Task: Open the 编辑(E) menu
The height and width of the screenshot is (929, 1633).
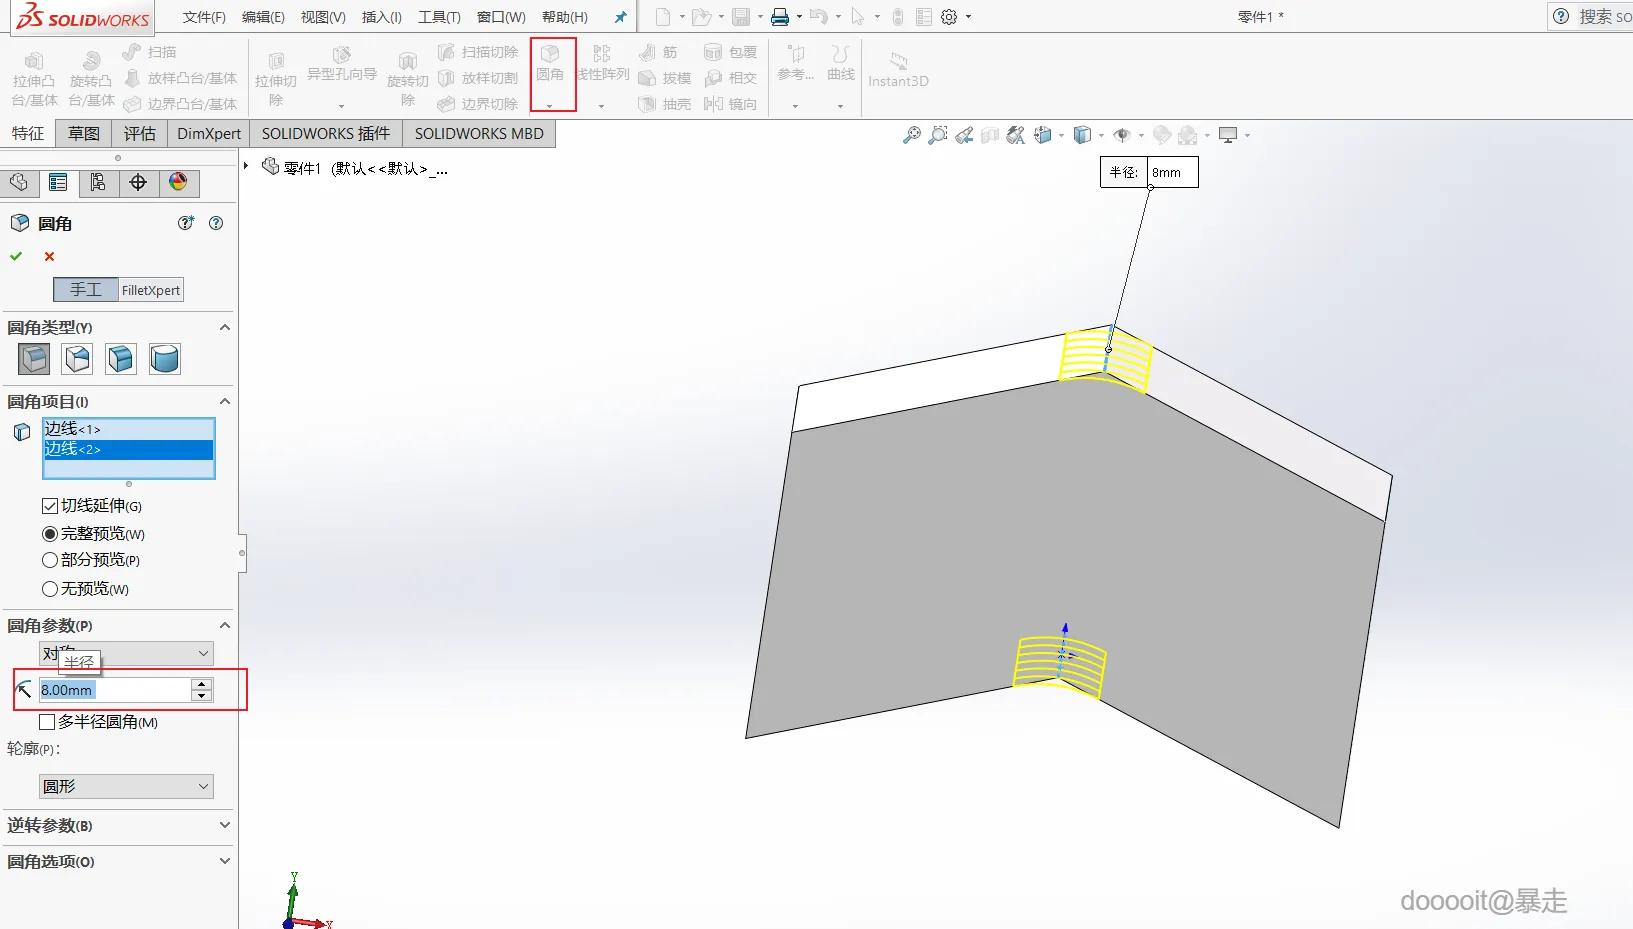Action: click(263, 17)
